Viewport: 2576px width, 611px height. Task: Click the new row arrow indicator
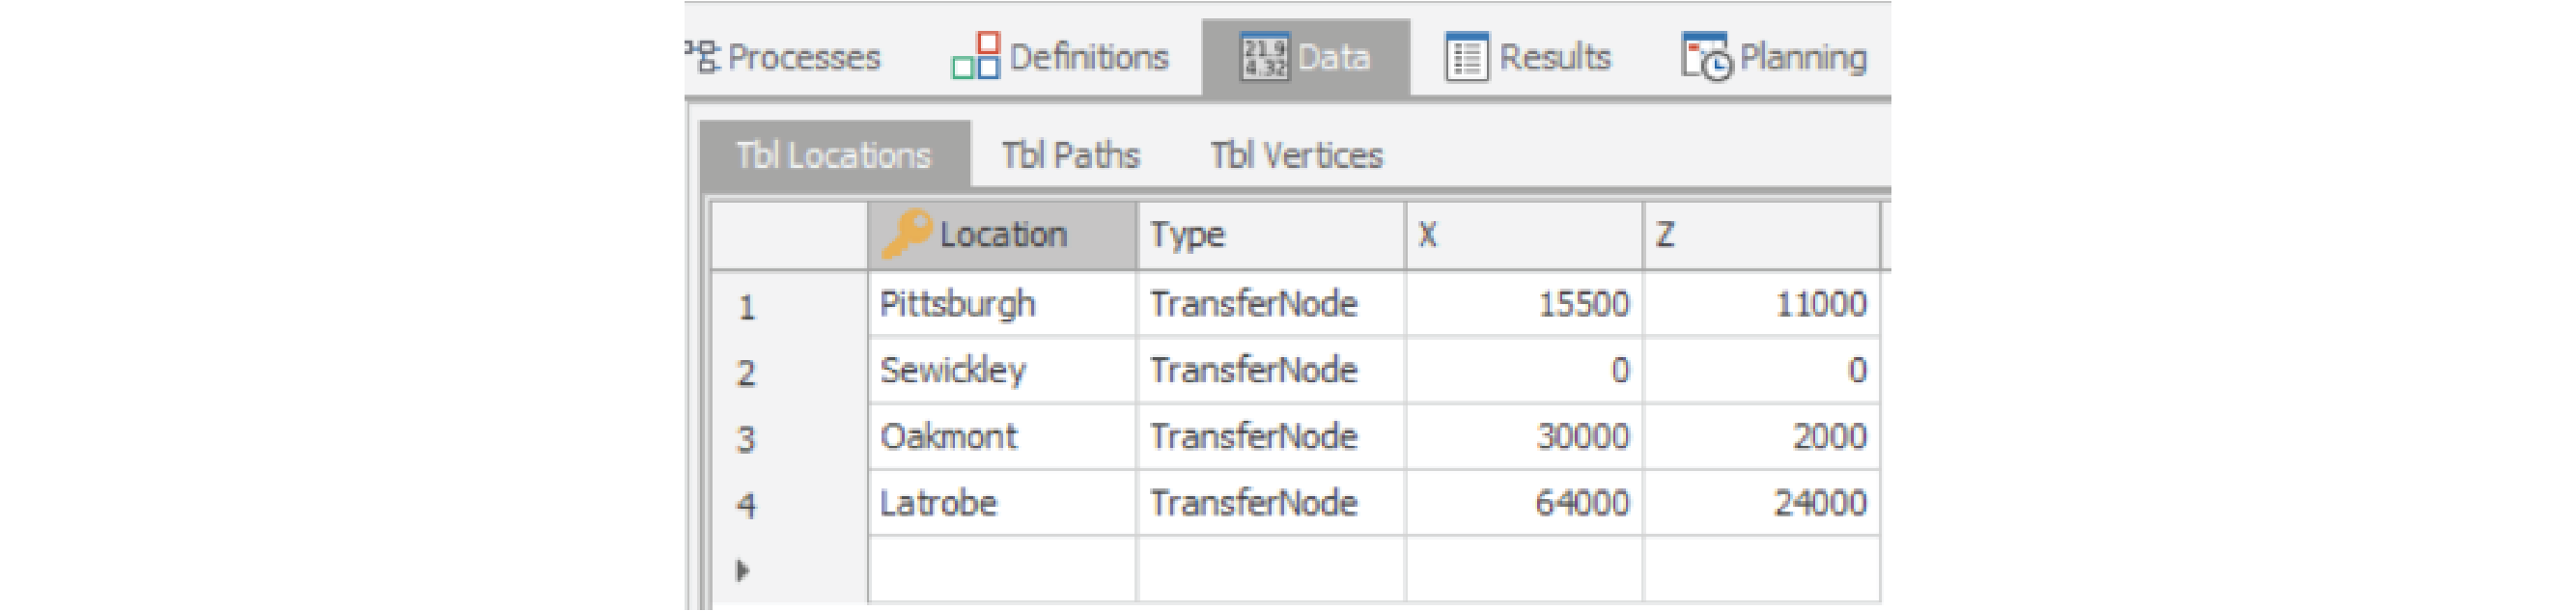pos(742,570)
